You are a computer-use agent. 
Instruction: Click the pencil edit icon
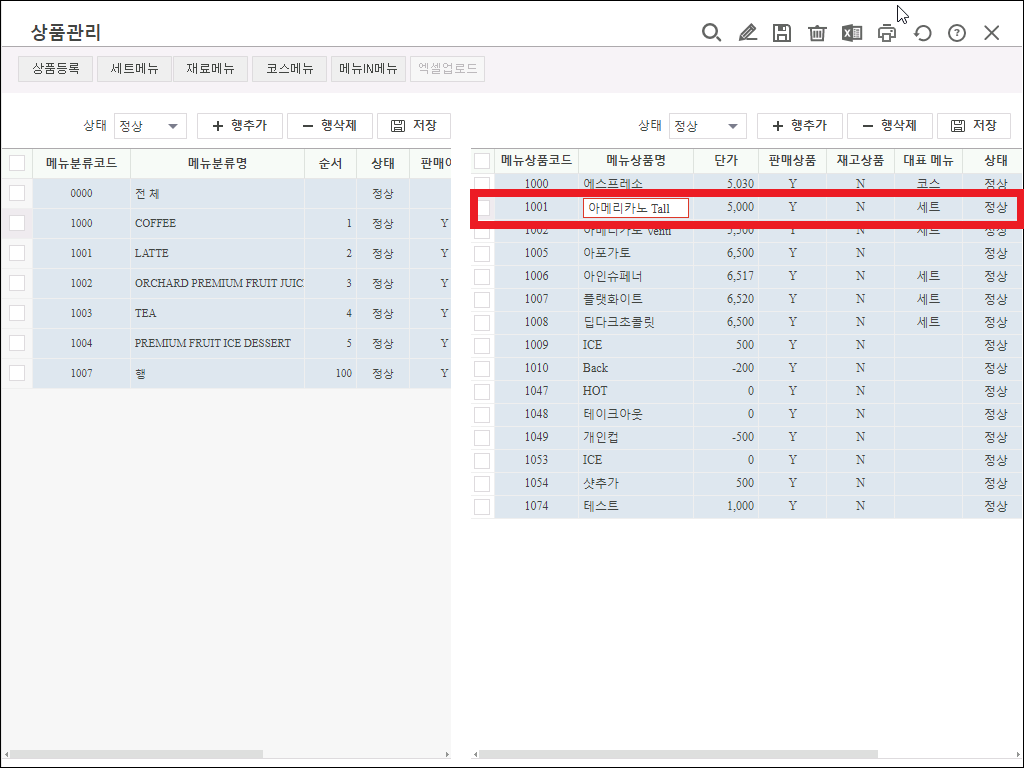[747, 33]
